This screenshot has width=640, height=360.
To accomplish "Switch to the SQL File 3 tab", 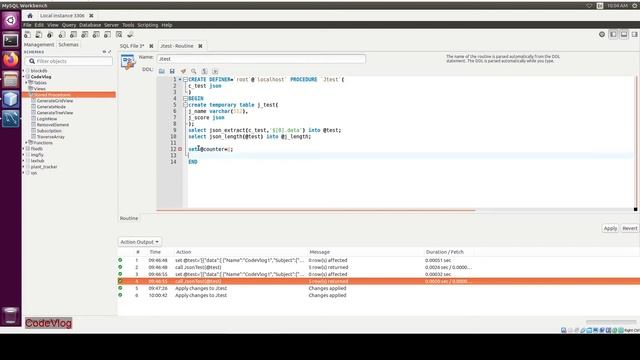I will point(132,46).
